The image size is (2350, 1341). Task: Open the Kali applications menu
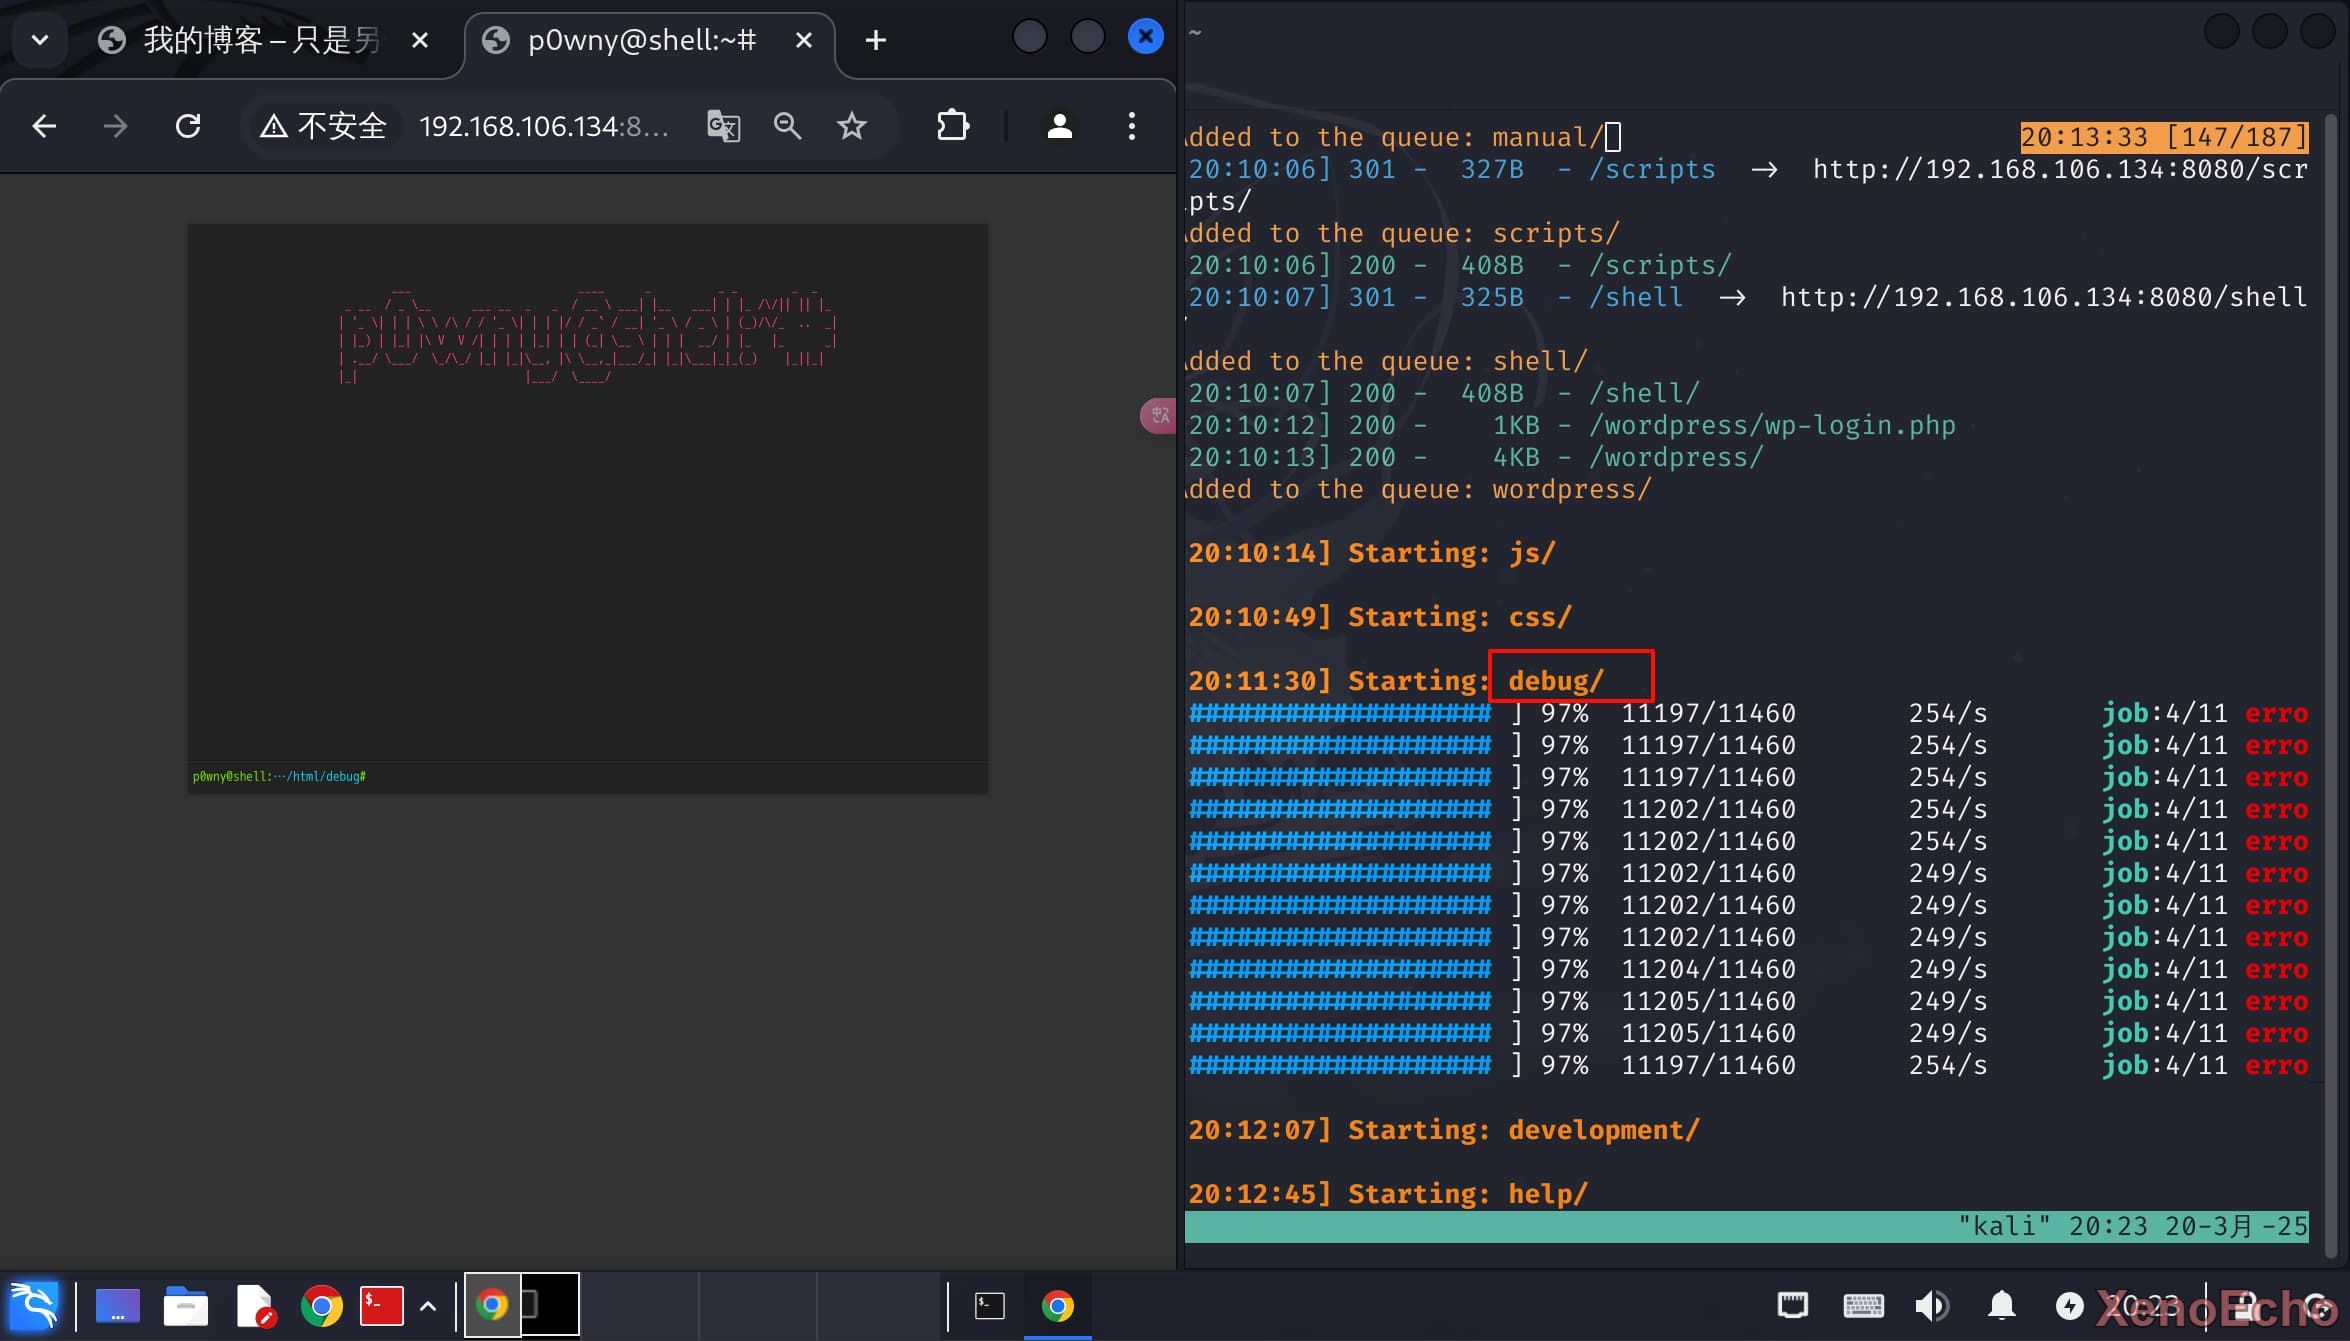coord(34,1306)
